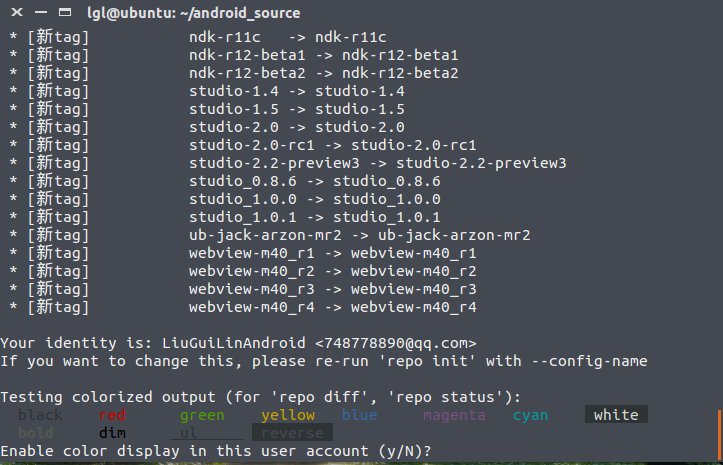Click the webview-m40_r4 tag entry
The width and height of the screenshot is (723, 465).
coord(332,307)
